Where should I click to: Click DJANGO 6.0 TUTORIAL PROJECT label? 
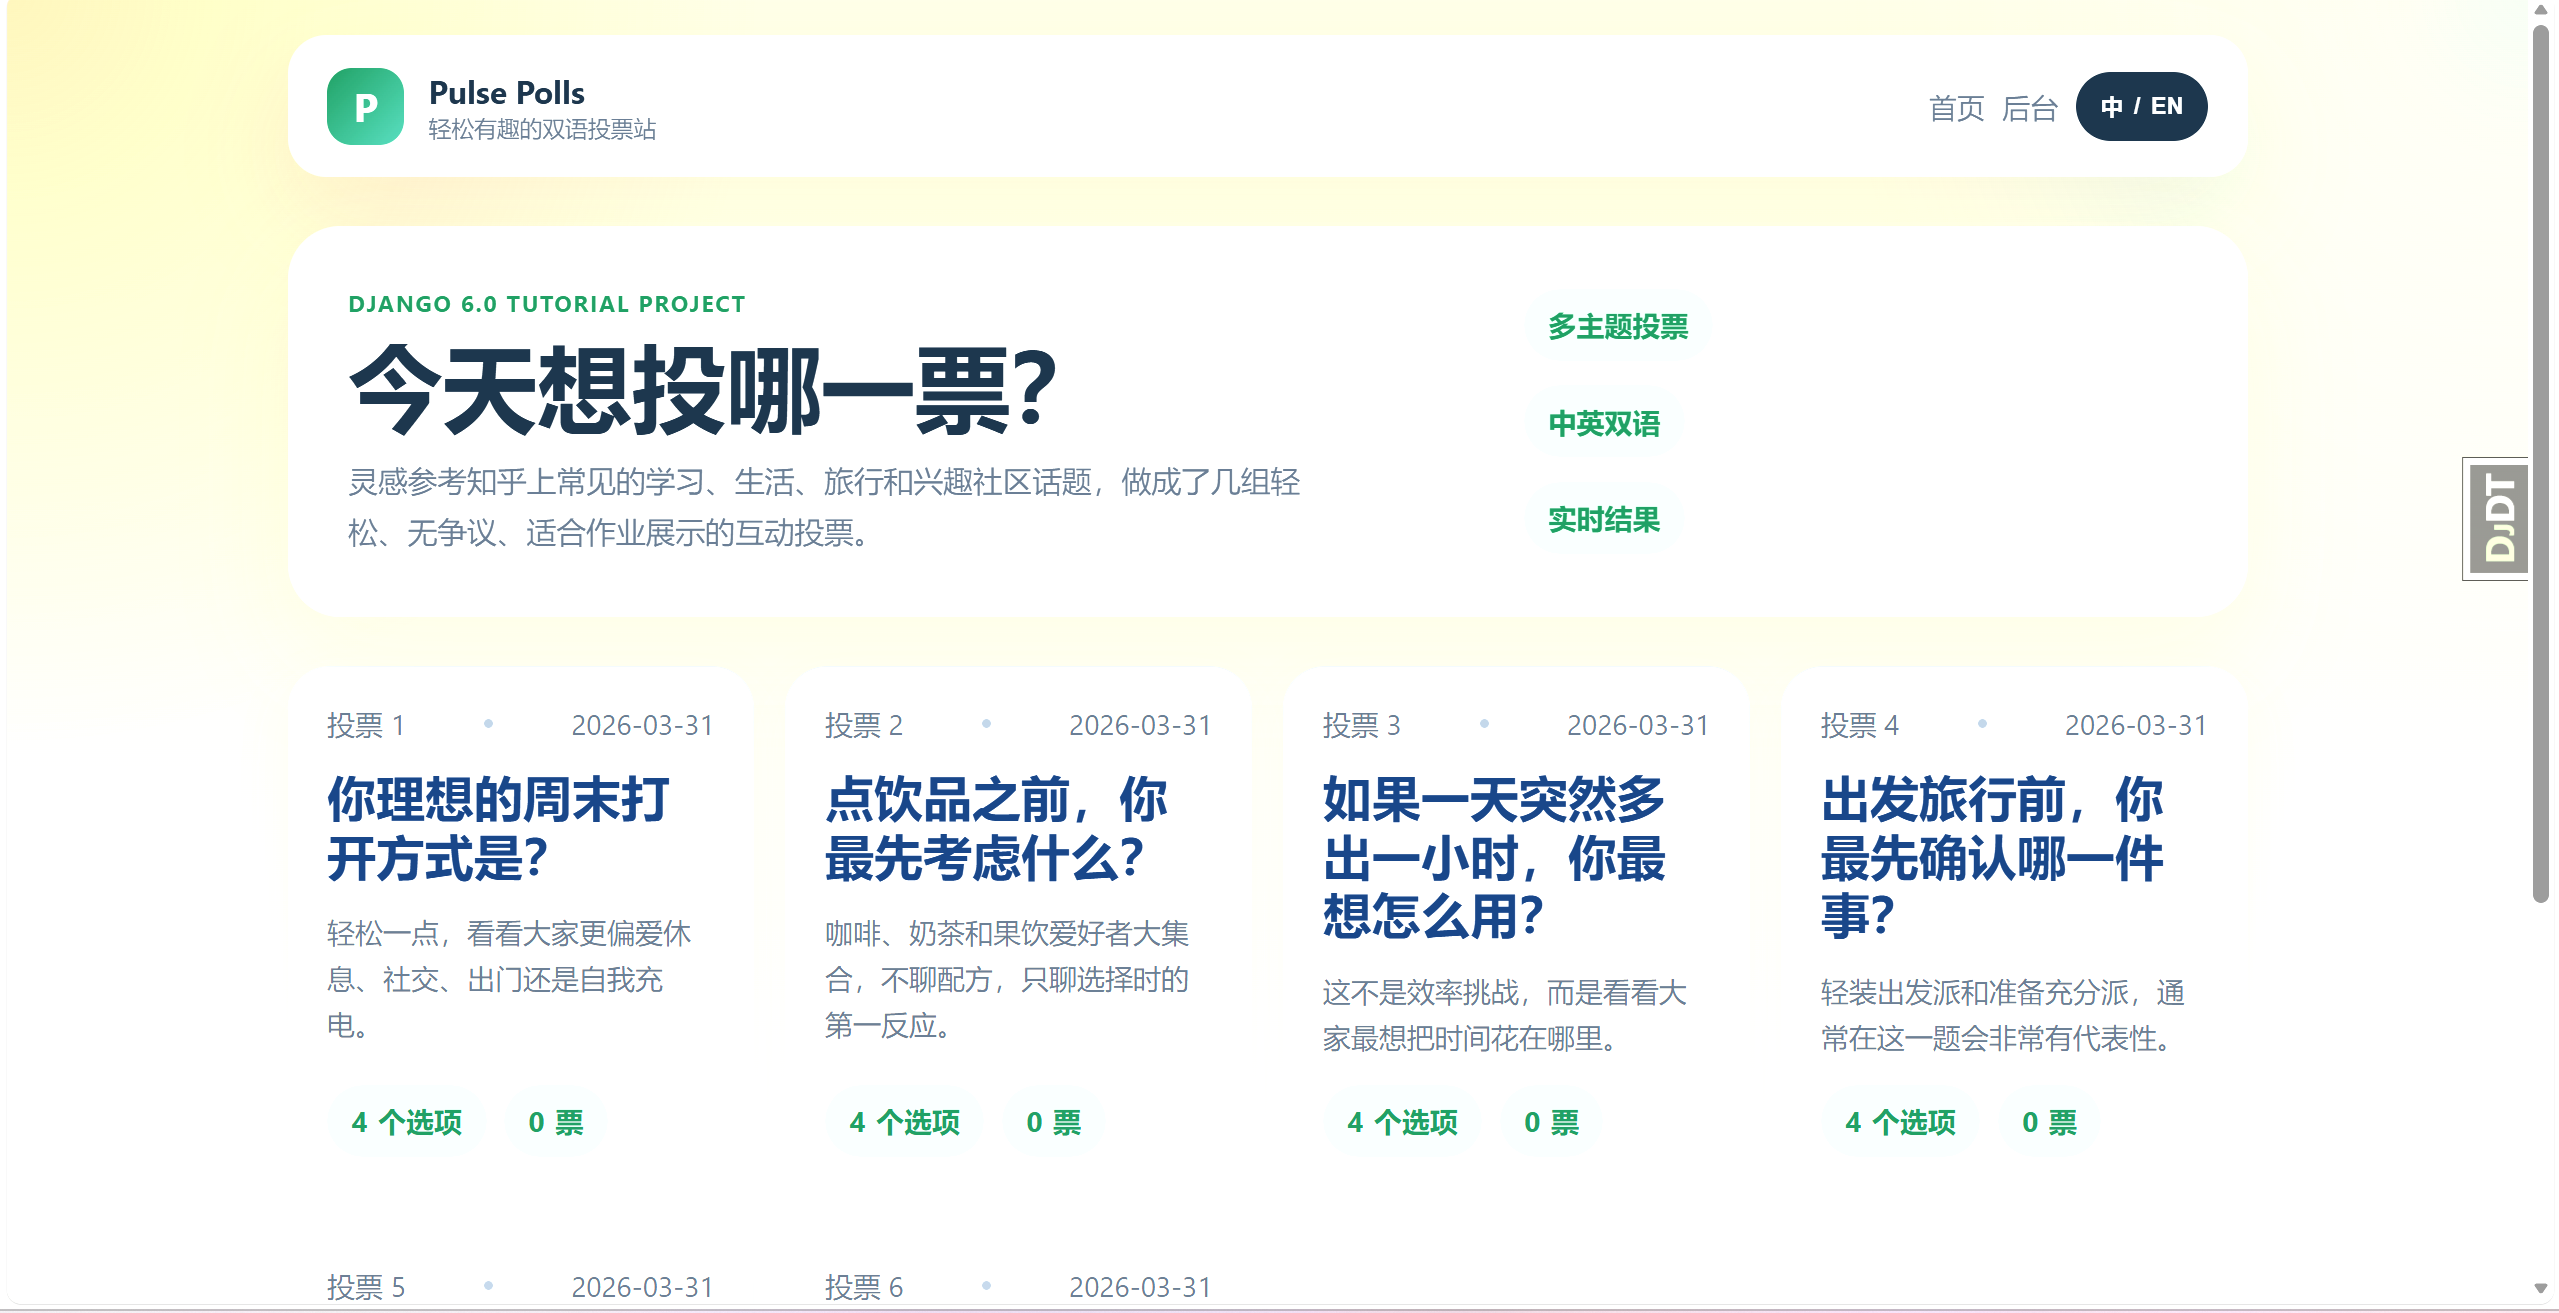547,304
